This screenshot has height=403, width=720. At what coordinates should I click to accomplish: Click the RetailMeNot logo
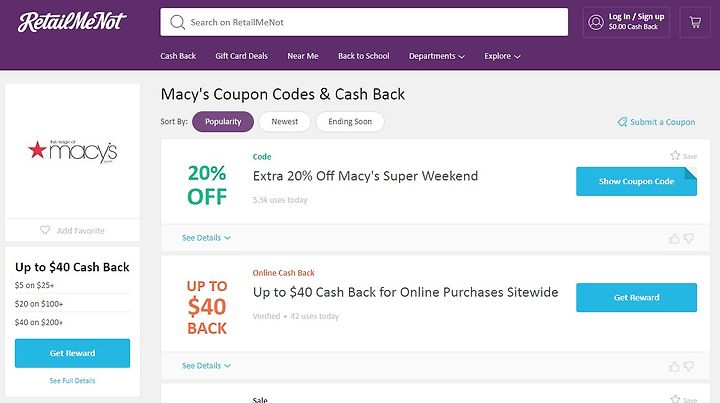(x=72, y=22)
